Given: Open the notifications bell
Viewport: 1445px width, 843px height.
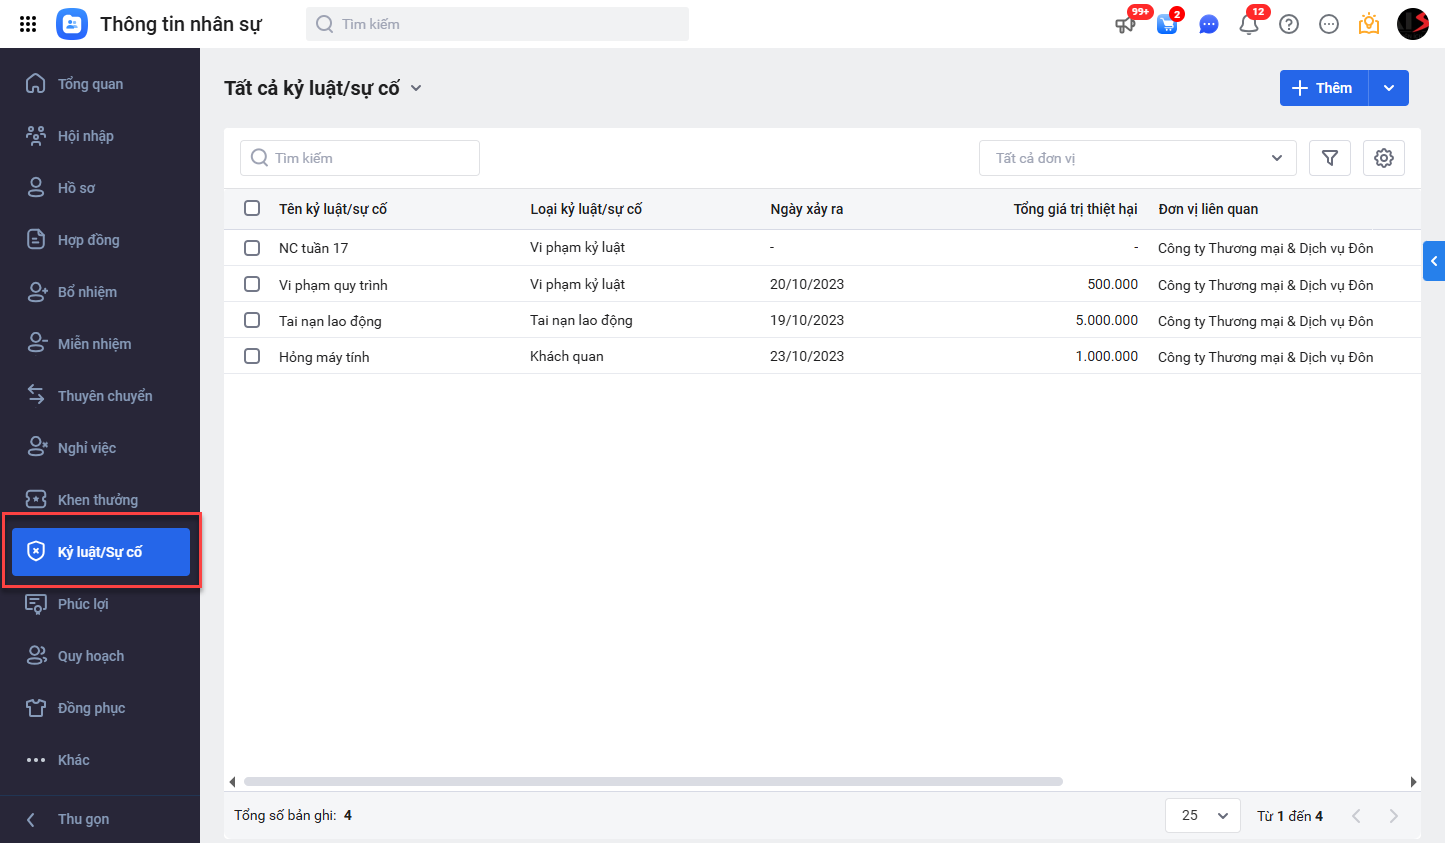Looking at the screenshot, I should click(x=1249, y=24).
